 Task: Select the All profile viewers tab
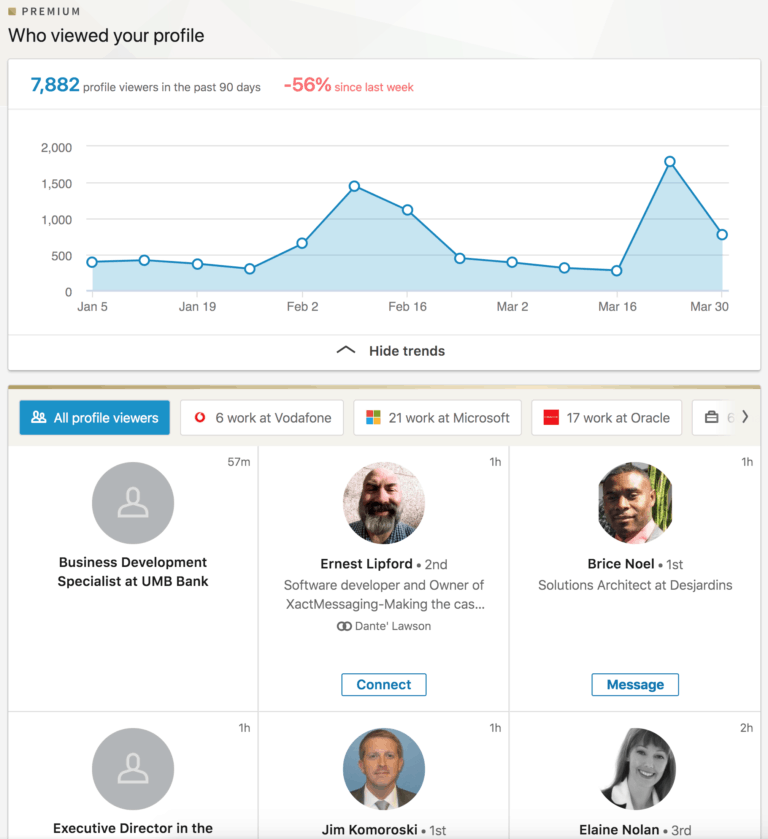point(95,417)
